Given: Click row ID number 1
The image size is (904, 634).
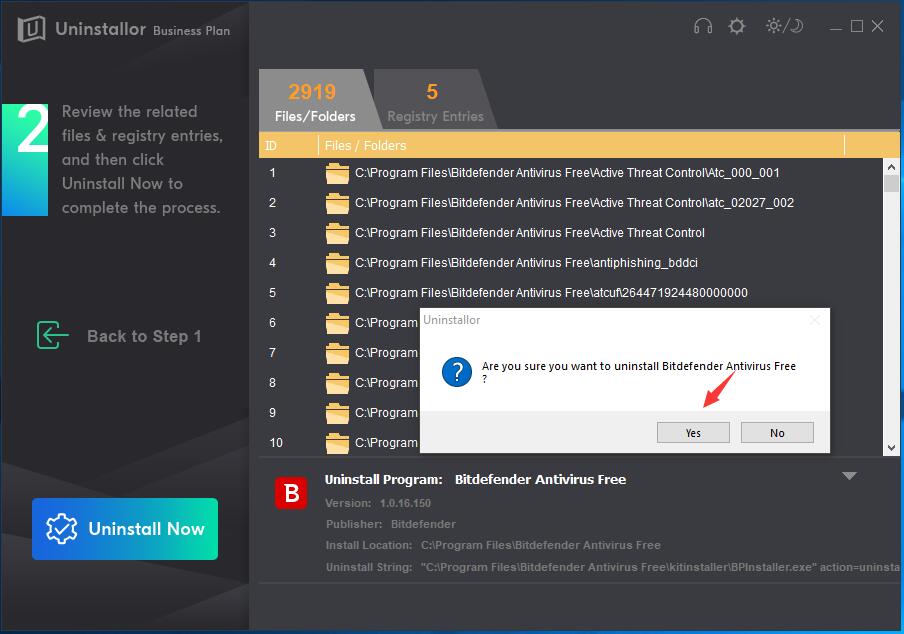Looking at the screenshot, I should (272, 173).
